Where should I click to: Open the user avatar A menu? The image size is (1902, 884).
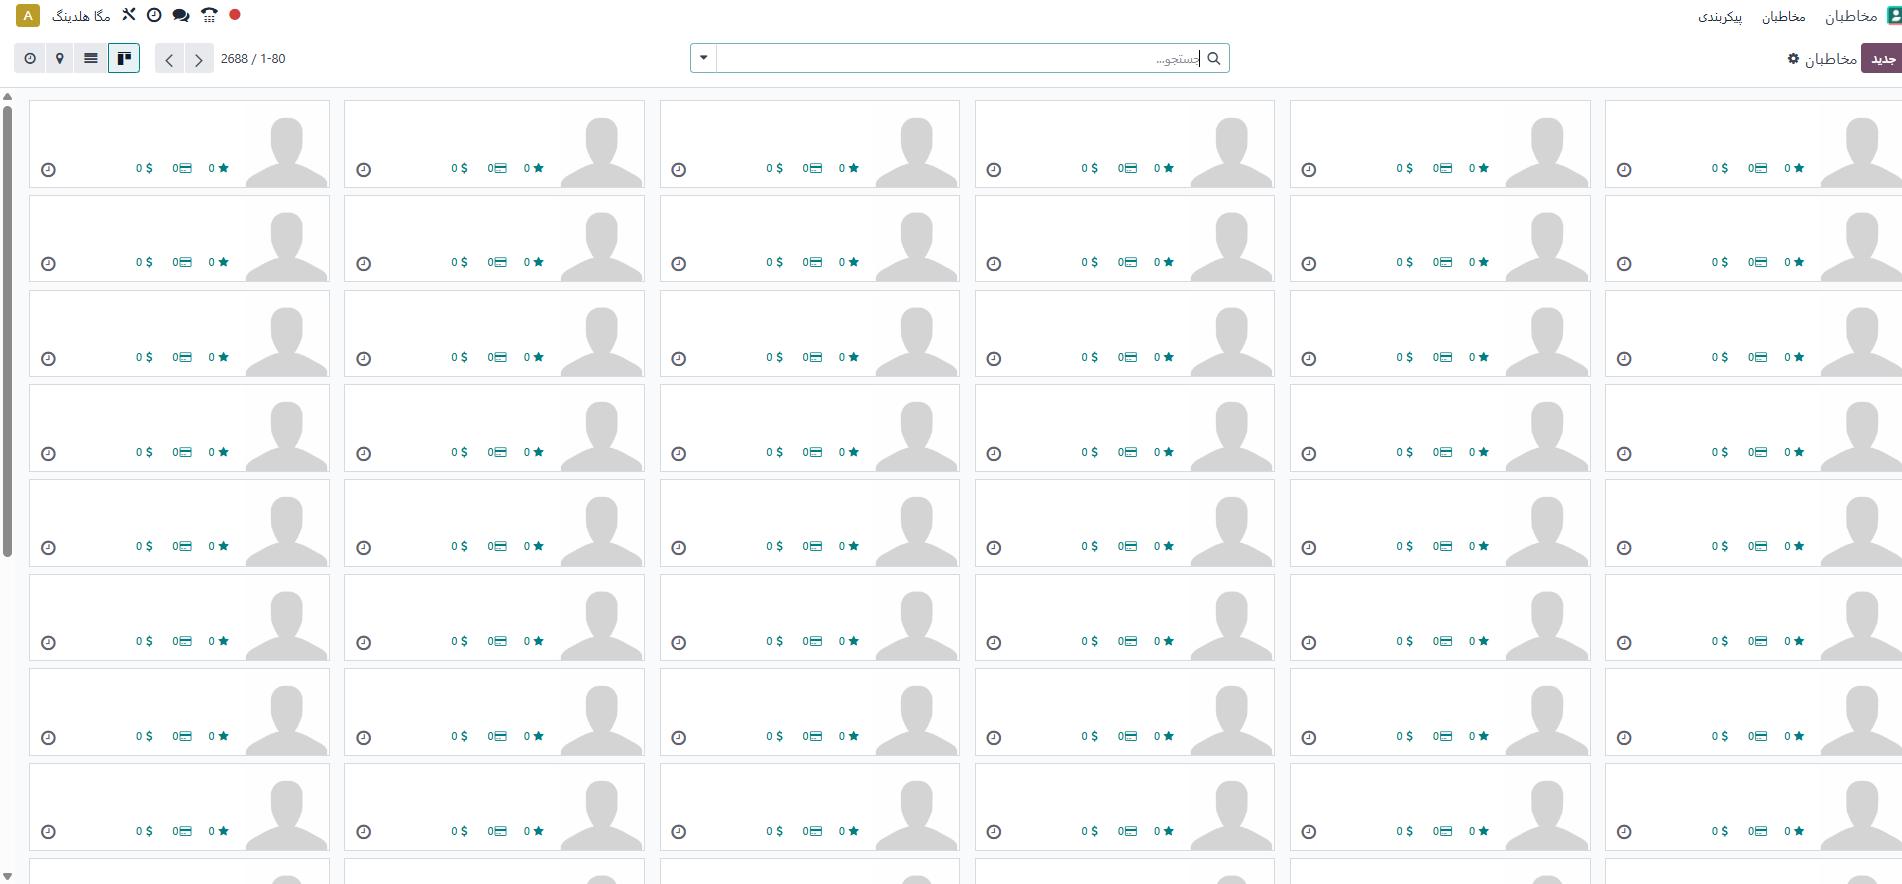[x=28, y=16]
